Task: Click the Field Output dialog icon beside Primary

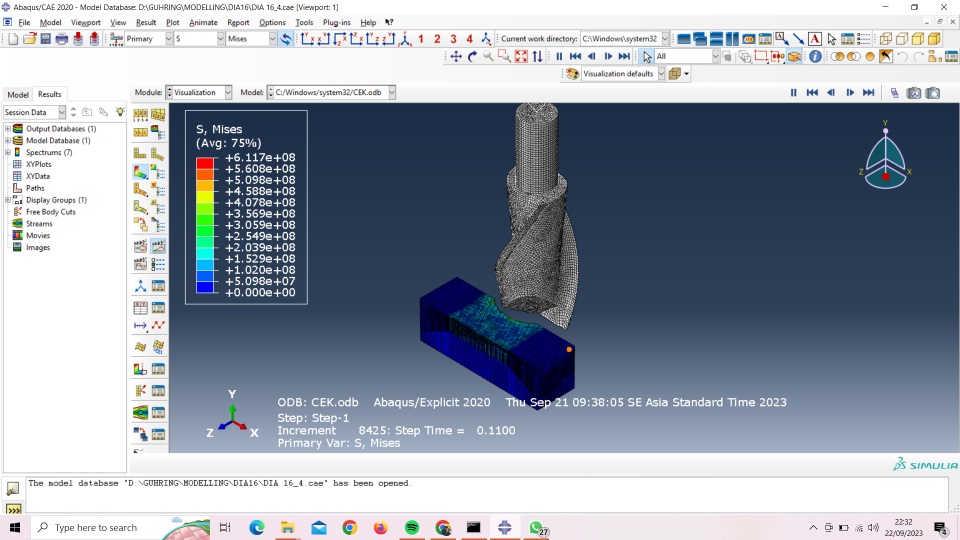Action: [x=116, y=39]
